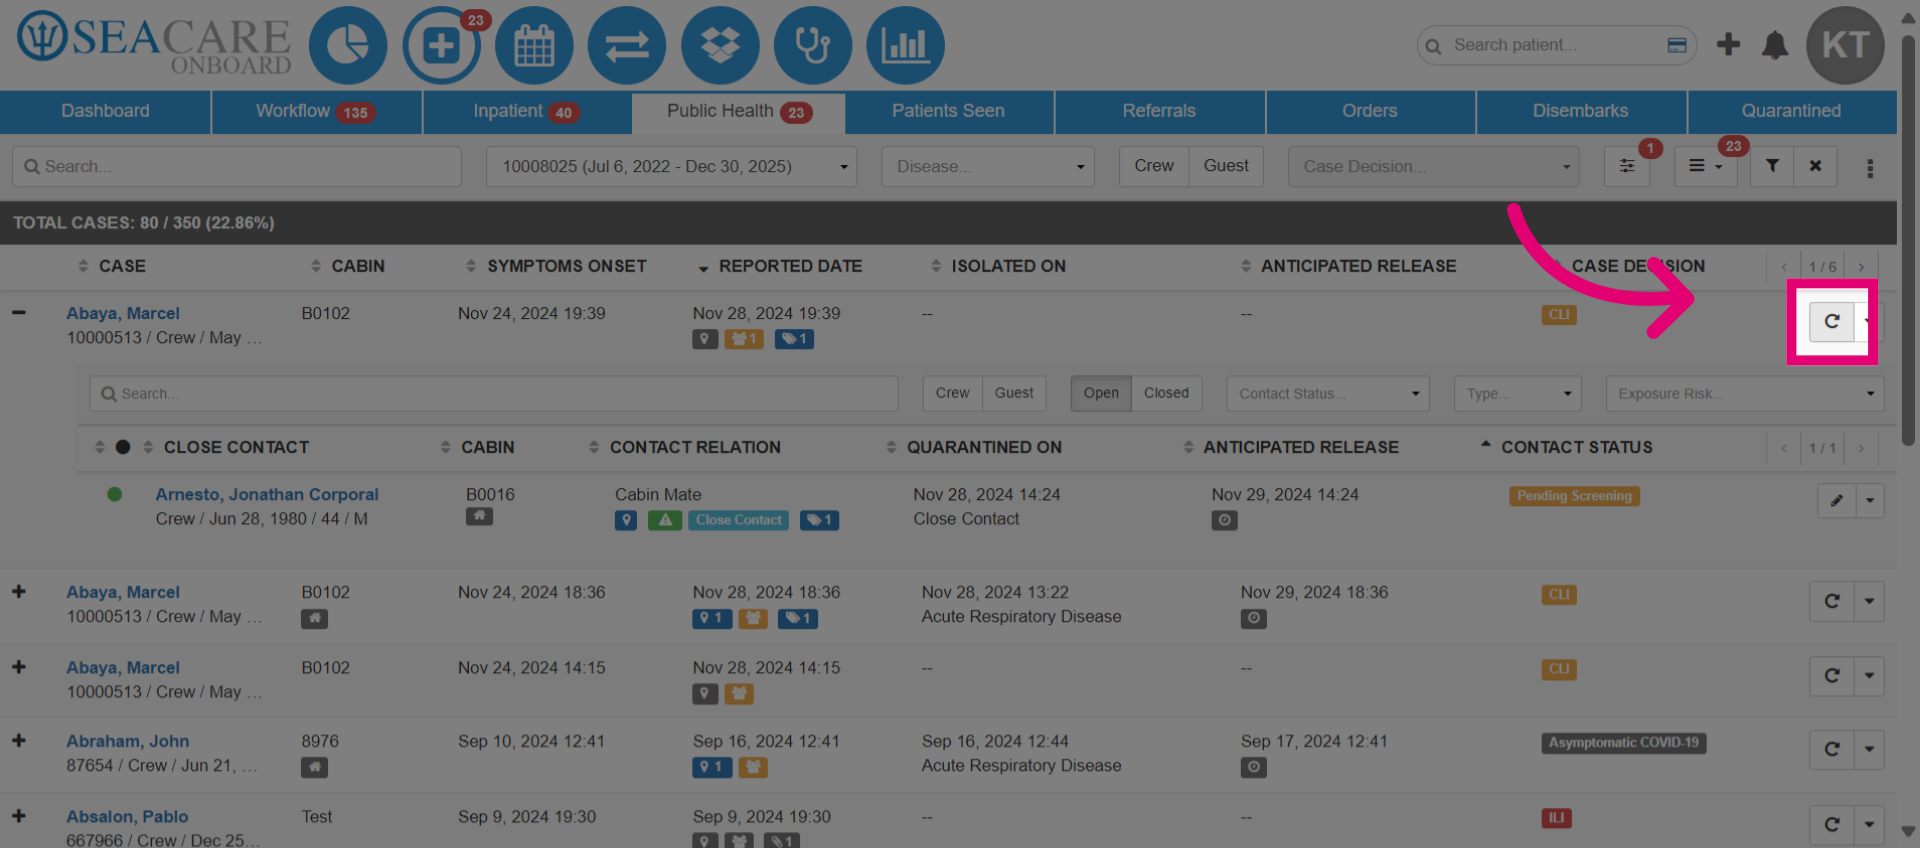Screen dimensions: 1920x848
Task: Expand the second Abaya, Marcel case row
Action: 19,592
